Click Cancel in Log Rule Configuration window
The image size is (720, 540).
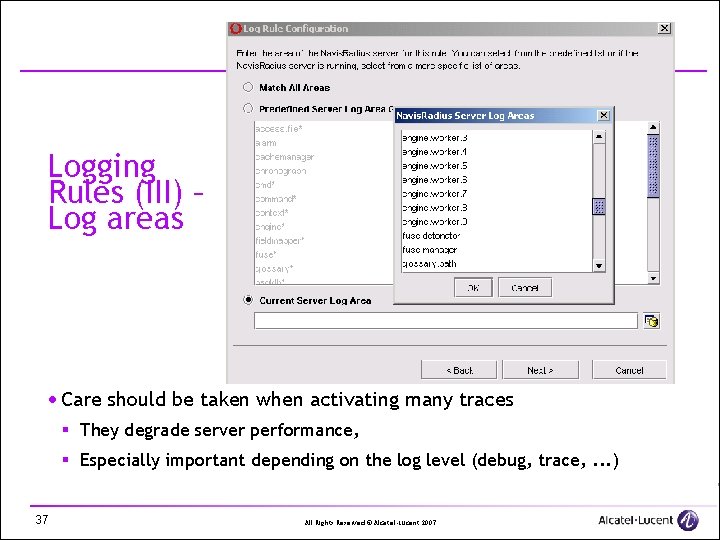point(629,370)
